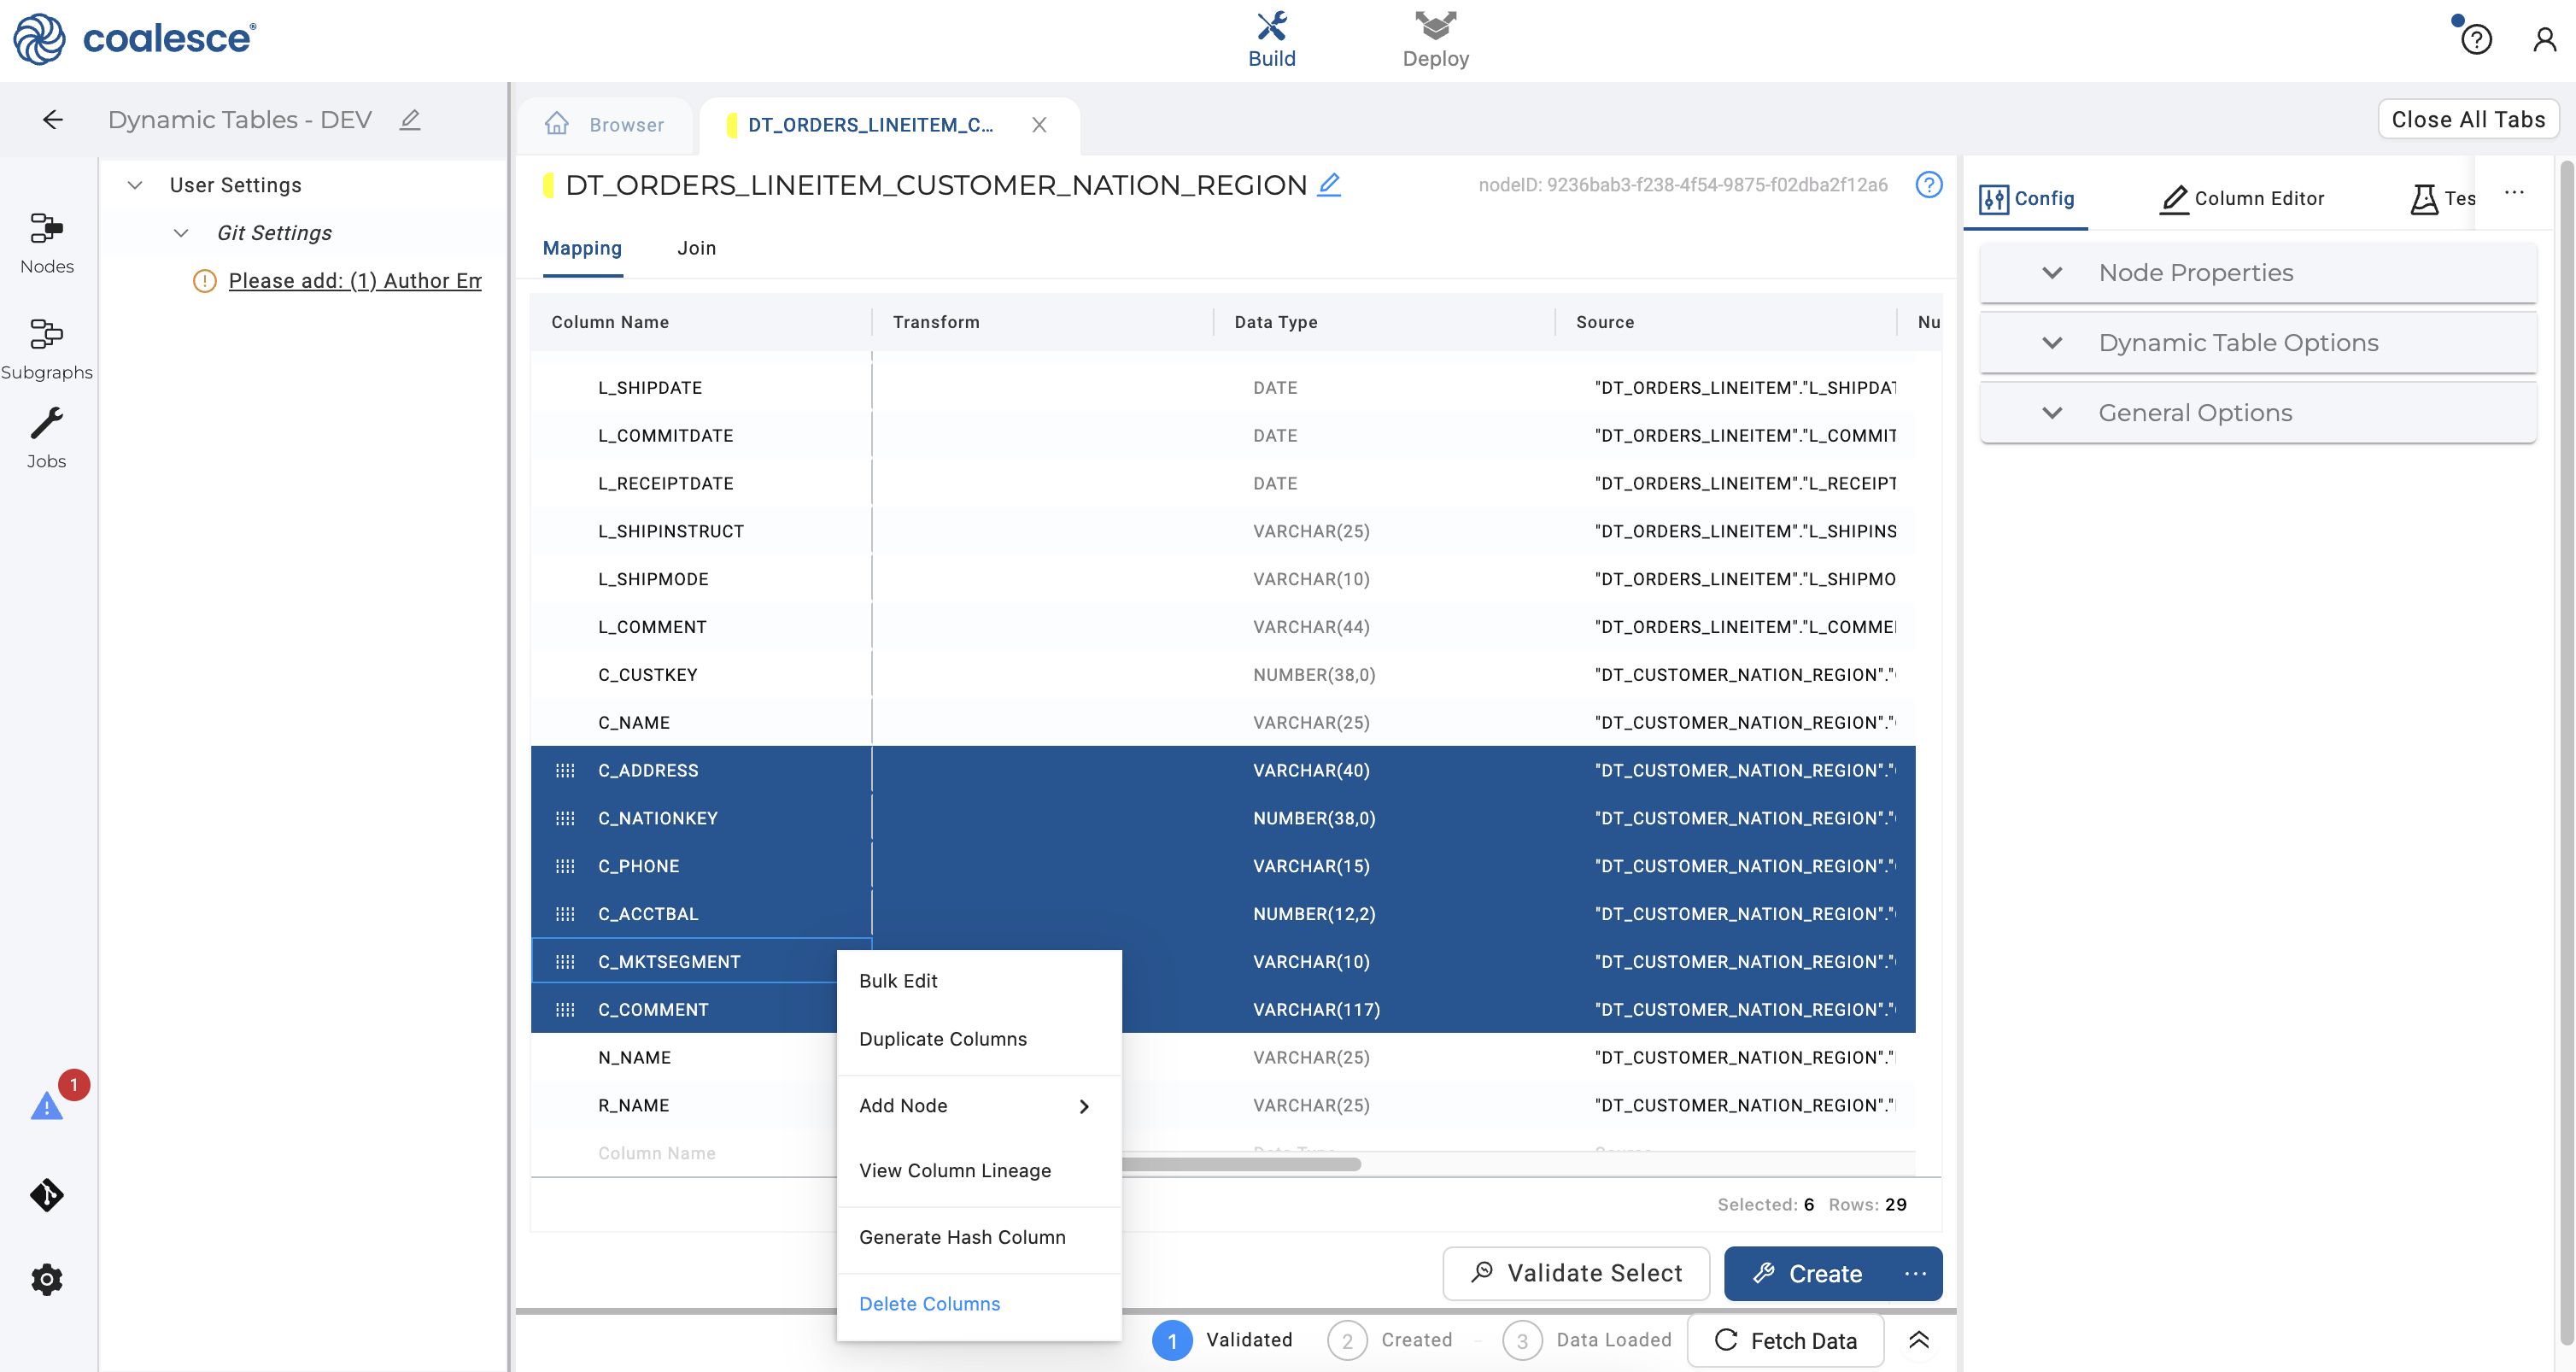Screen dimensions: 2576x1372
Task: Switch to Deploy mode
Action: 1435,40
